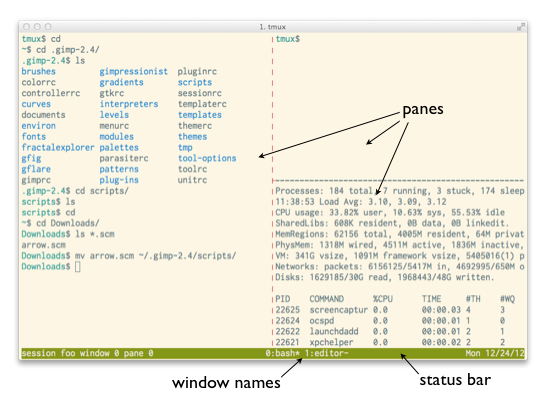This screenshot has width=547, height=404.
Task: Click the 'Processes: 184 total' line
Action: (x=400, y=191)
